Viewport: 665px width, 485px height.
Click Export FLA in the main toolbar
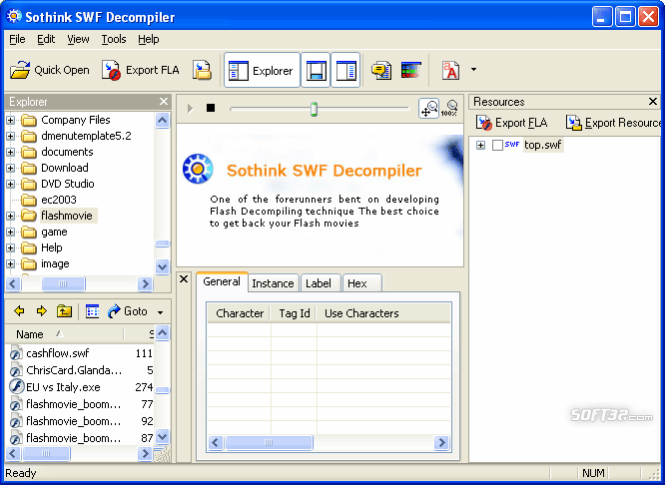140,70
